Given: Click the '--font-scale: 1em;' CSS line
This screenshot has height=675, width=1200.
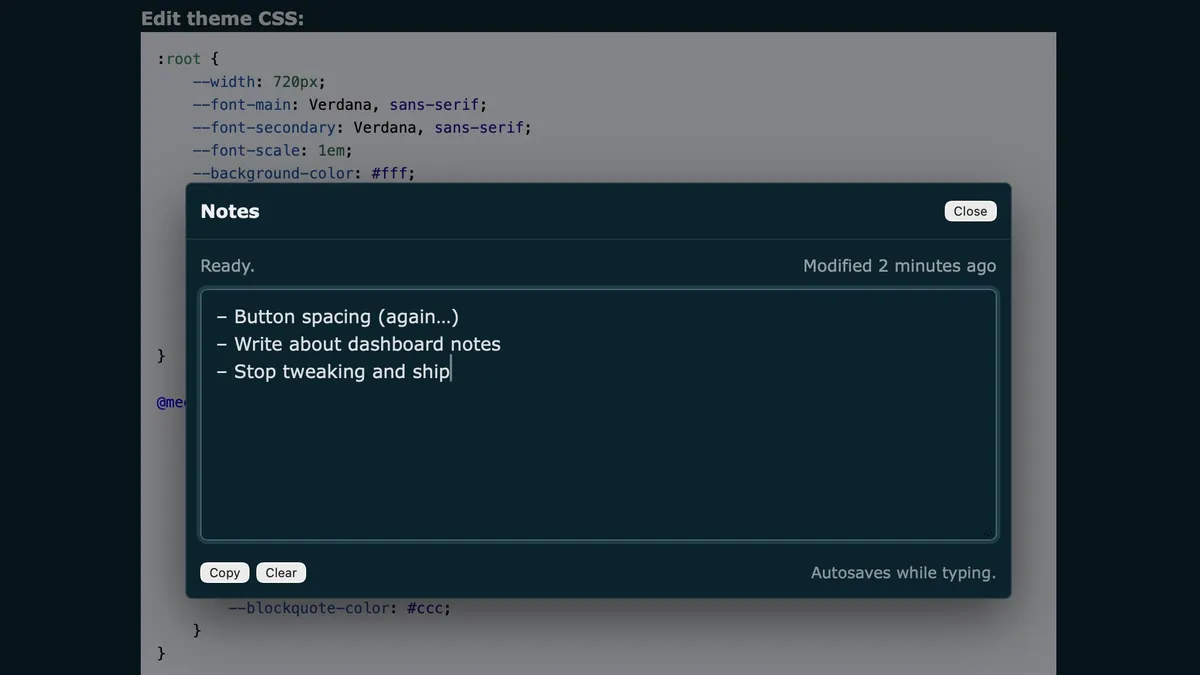Looking at the screenshot, I should point(272,151).
